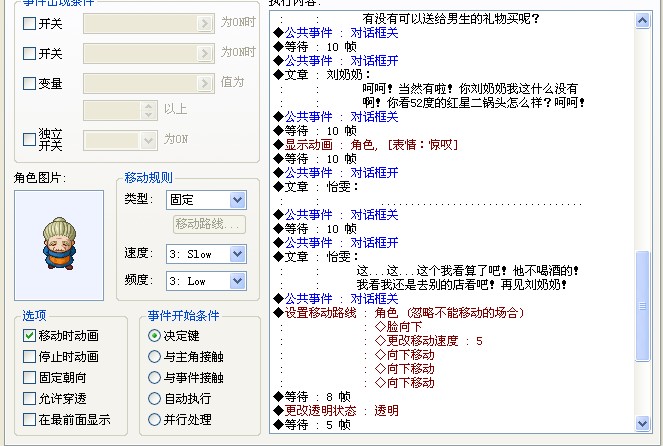Click the old lady character graphic
663x446 pixels.
(59, 244)
